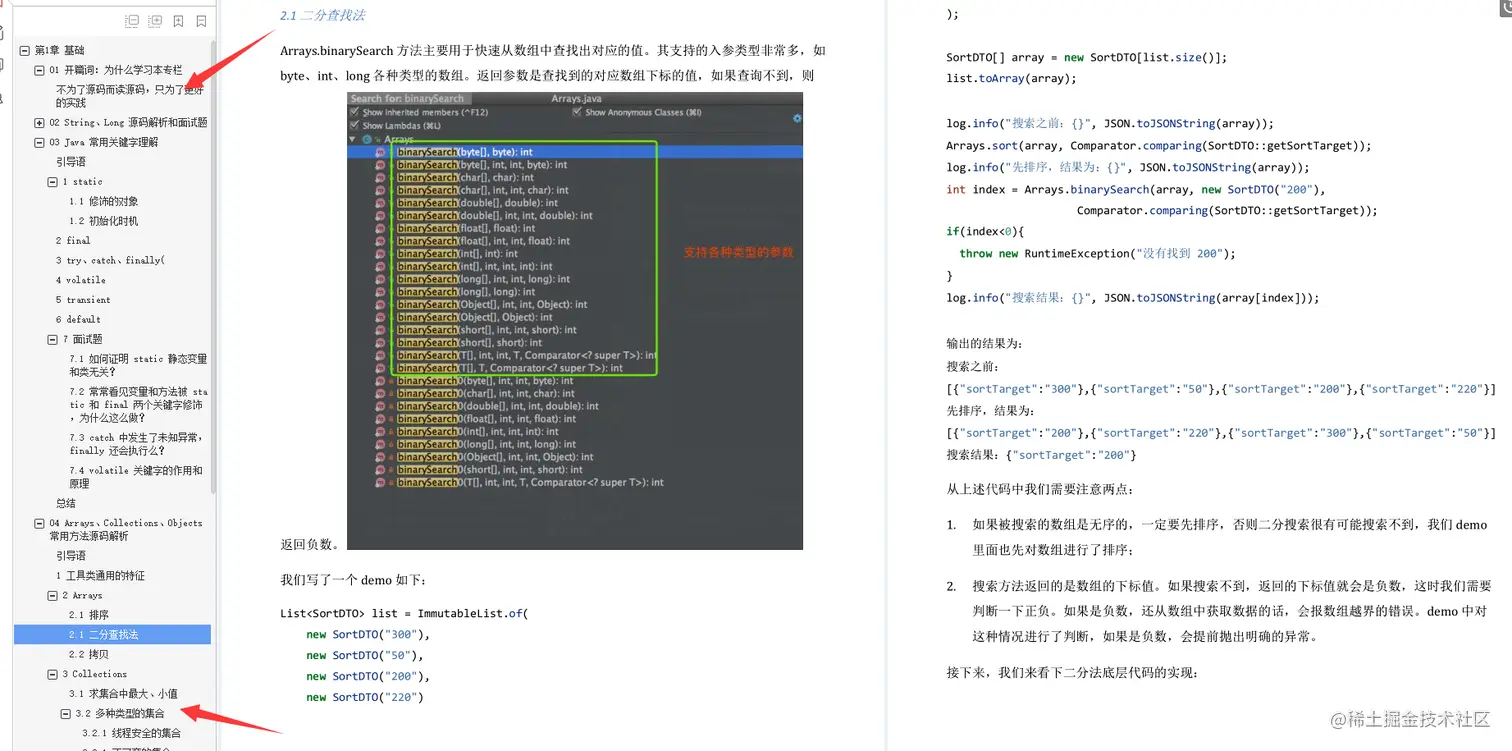Screen dimensions: 1512x751
Task: Click the collapse-all outline icon
Action: [x=132, y=21]
